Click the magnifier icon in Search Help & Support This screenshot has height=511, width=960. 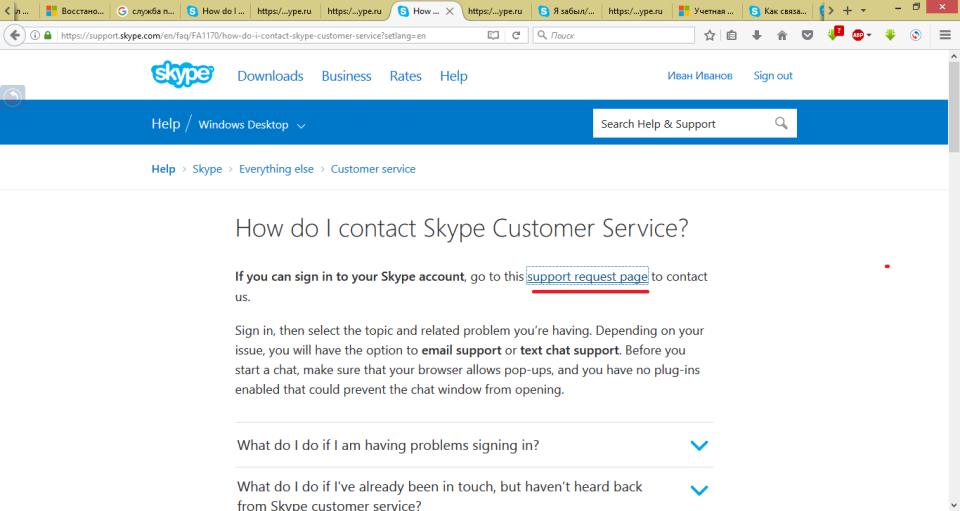781,124
